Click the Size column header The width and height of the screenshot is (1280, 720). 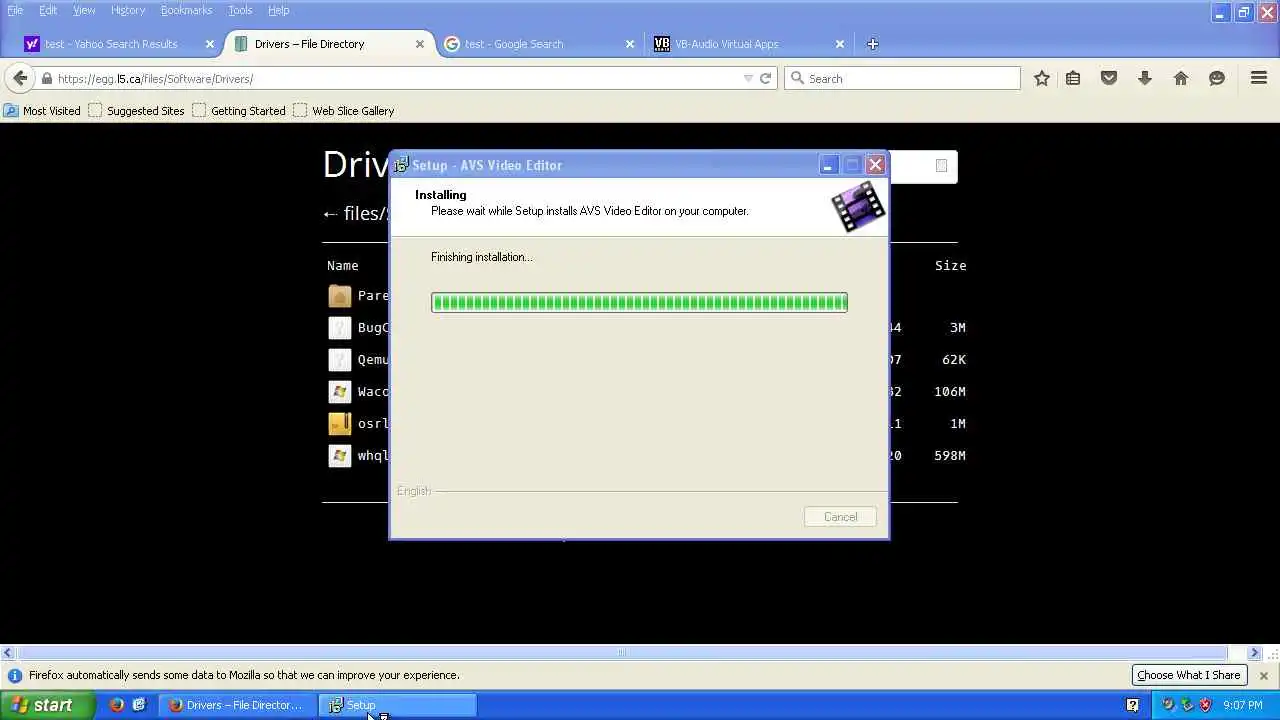tap(950, 265)
